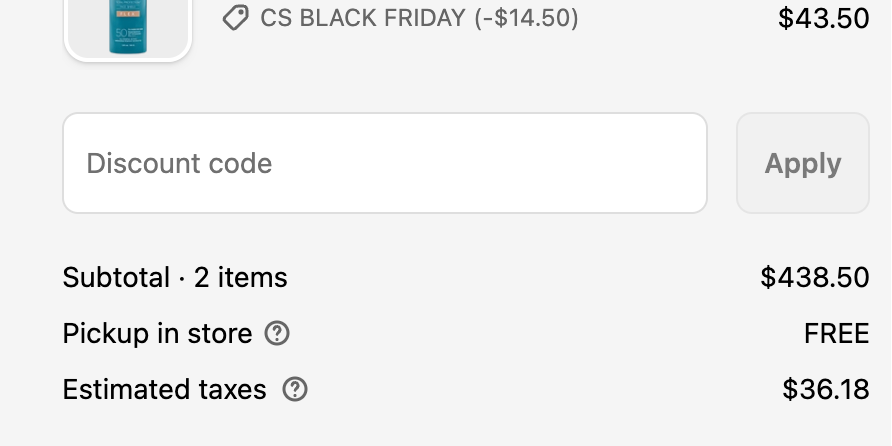
Task: Click the Discount code placeholder text
Action: coord(179,163)
